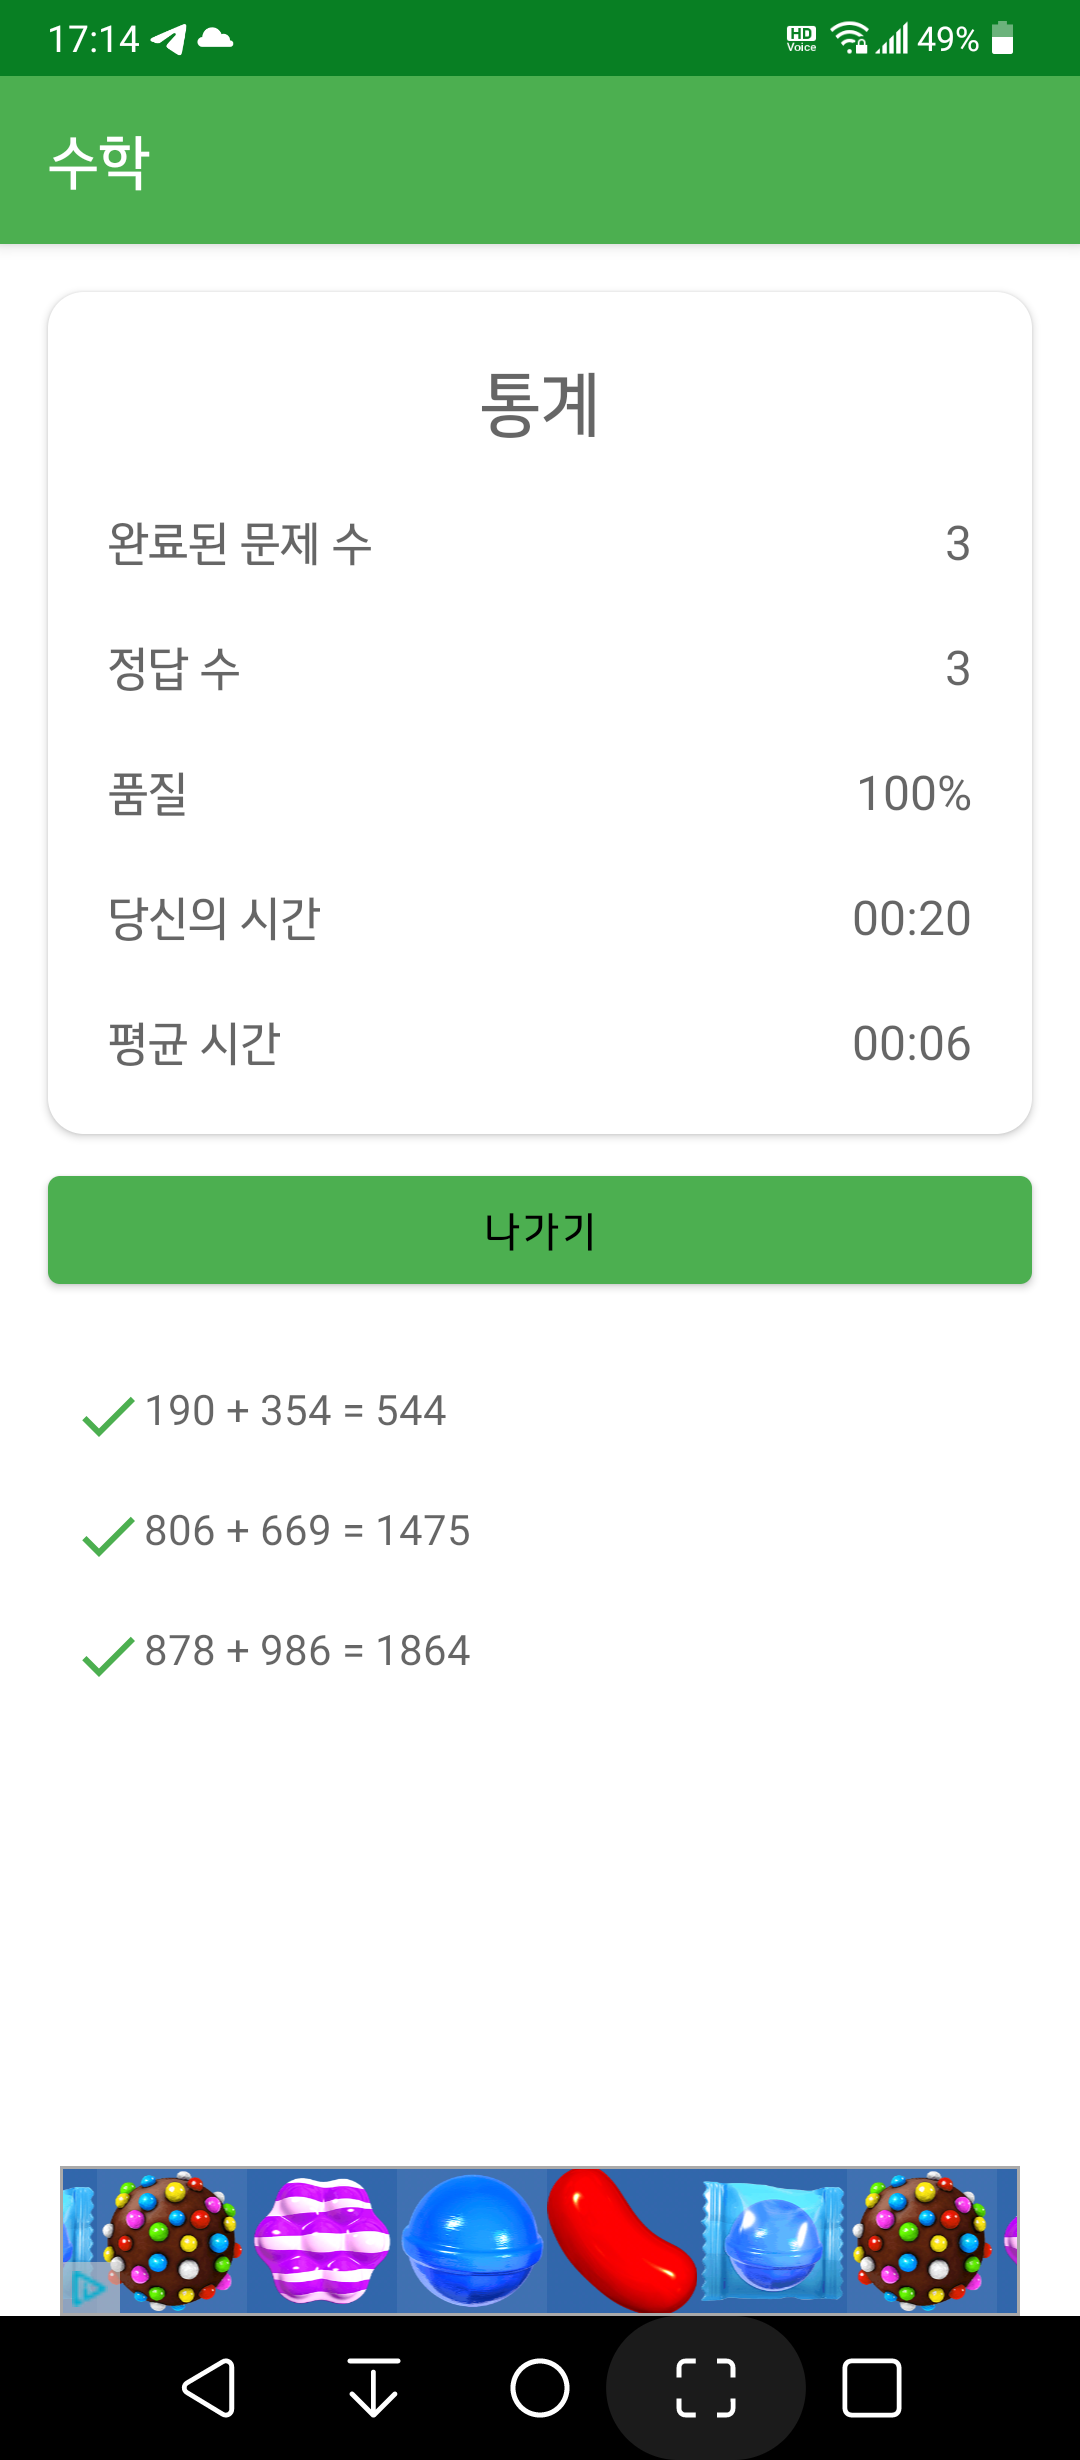Tap the Android back navigation icon

click(x=208, y=2388)
